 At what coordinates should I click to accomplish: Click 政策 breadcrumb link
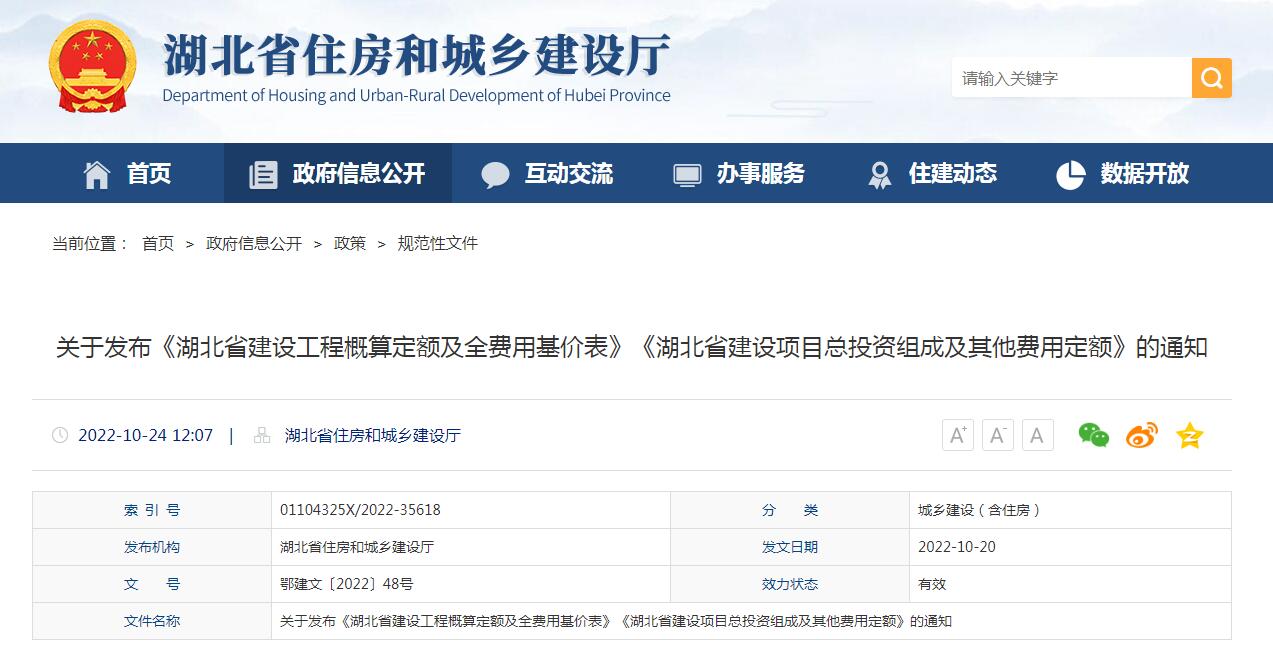[x=350, y=243]
